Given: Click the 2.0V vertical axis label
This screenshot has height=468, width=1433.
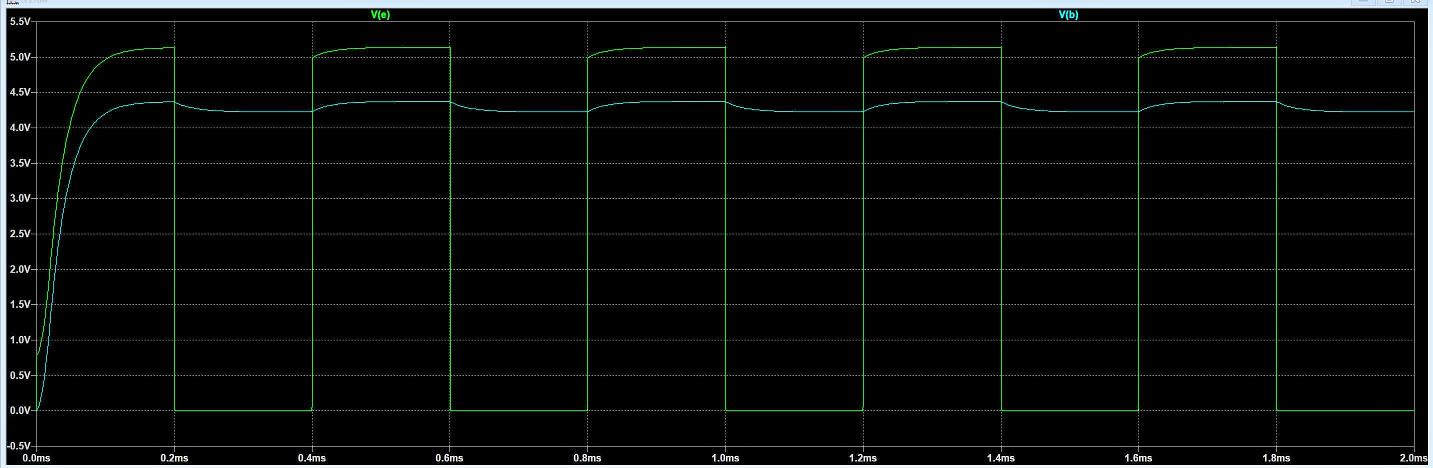Looking at the screenshot, I should click(17, 270).
